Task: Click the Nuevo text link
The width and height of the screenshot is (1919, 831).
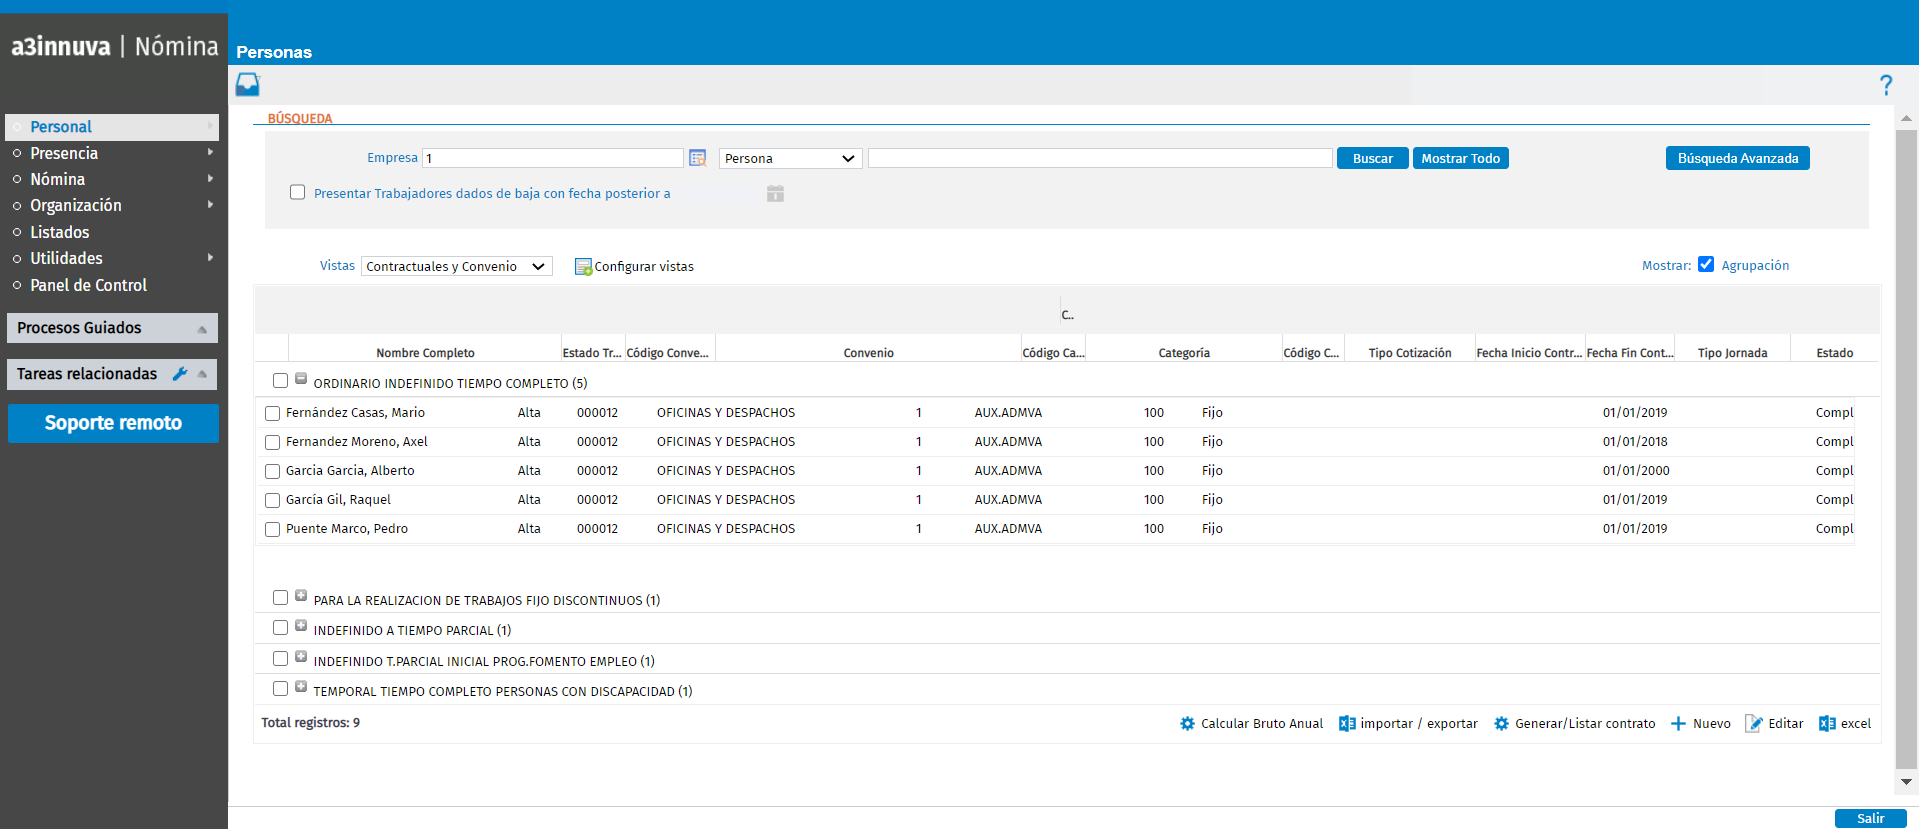Action: point(1712,724)
